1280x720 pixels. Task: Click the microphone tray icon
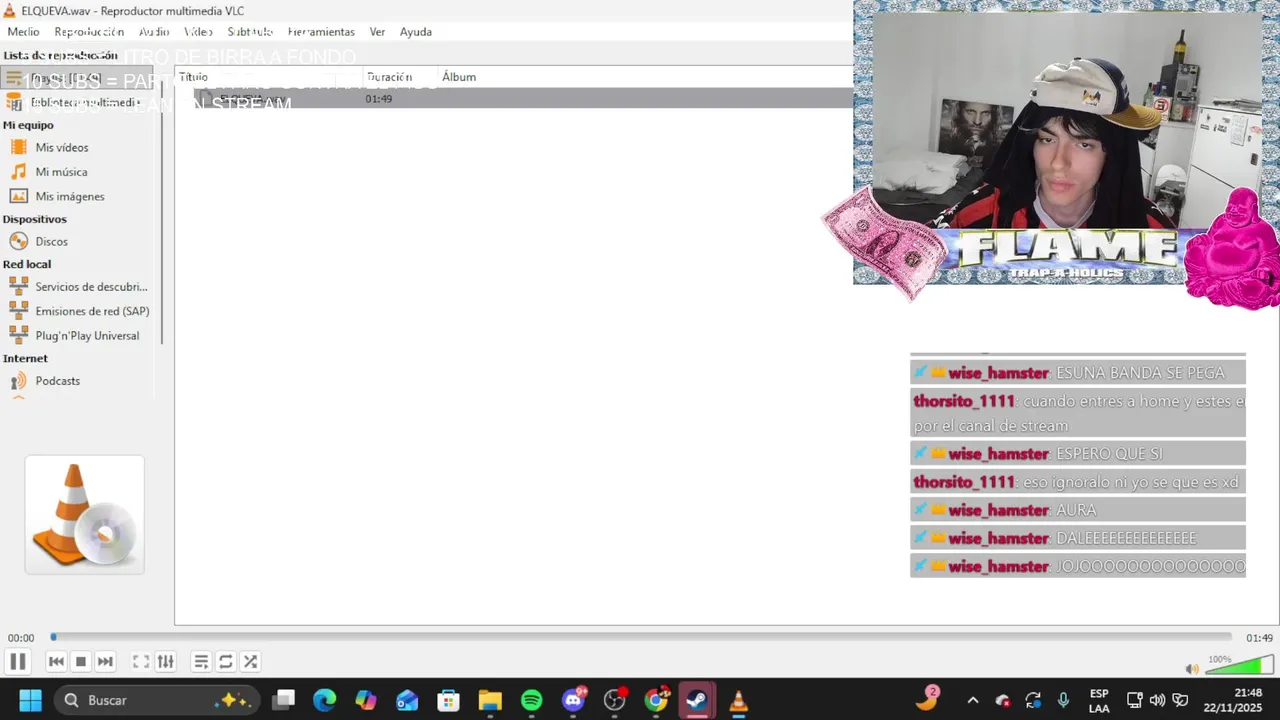click(x=1064, y=700)
